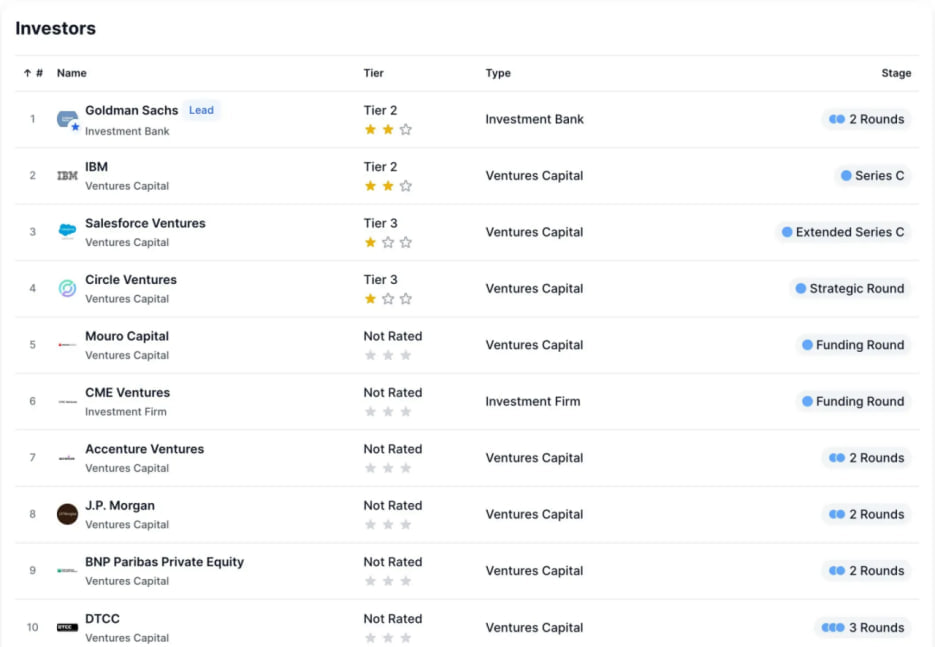Image resolution: width=935 pixels, height=647 pixels.
Task: Open the Goldman Sachs investor link
Action: (x=131, y=110)
